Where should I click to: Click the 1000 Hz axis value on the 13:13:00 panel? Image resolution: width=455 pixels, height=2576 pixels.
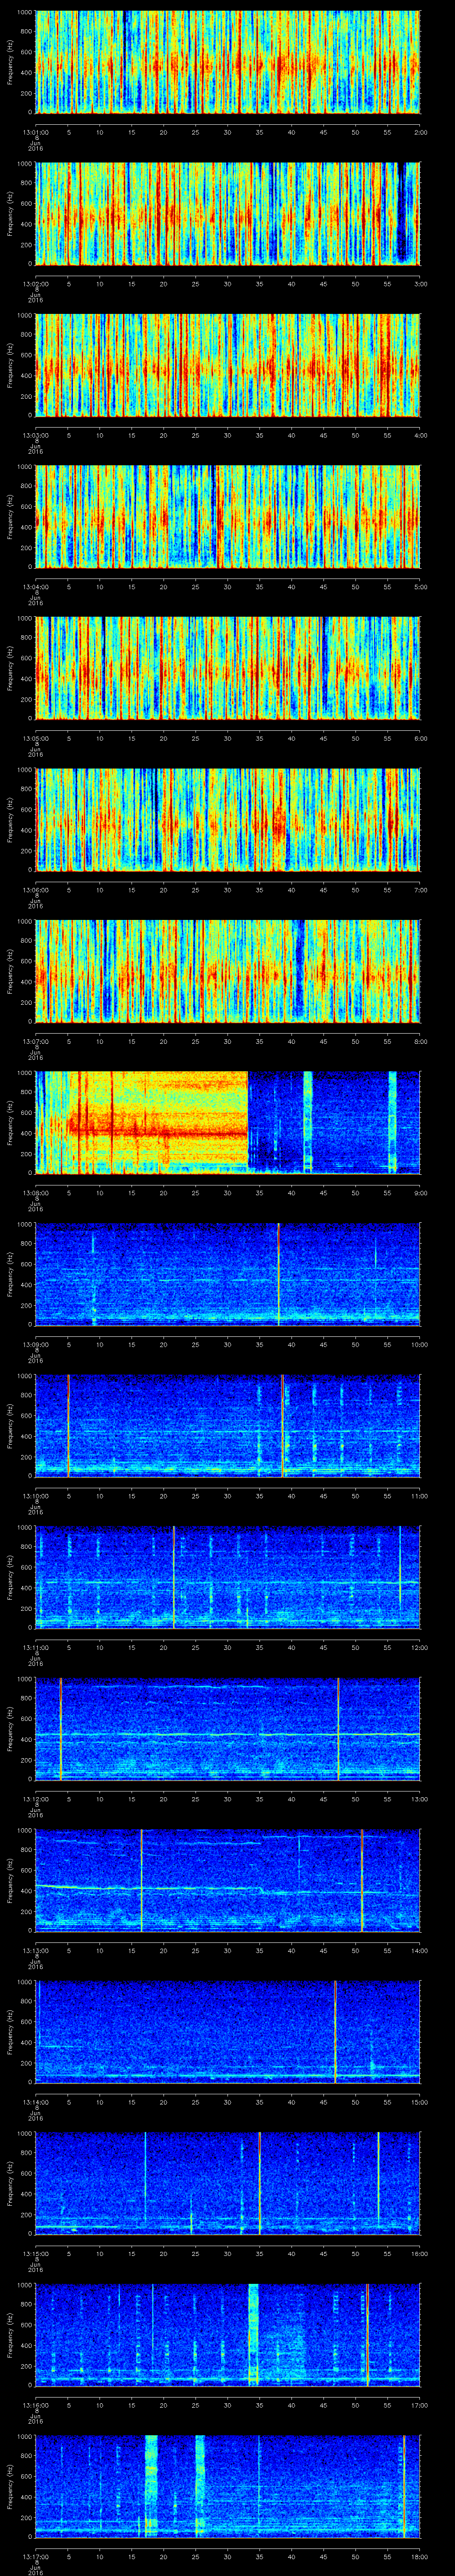pyautogui.click(x=24, y=1831)
